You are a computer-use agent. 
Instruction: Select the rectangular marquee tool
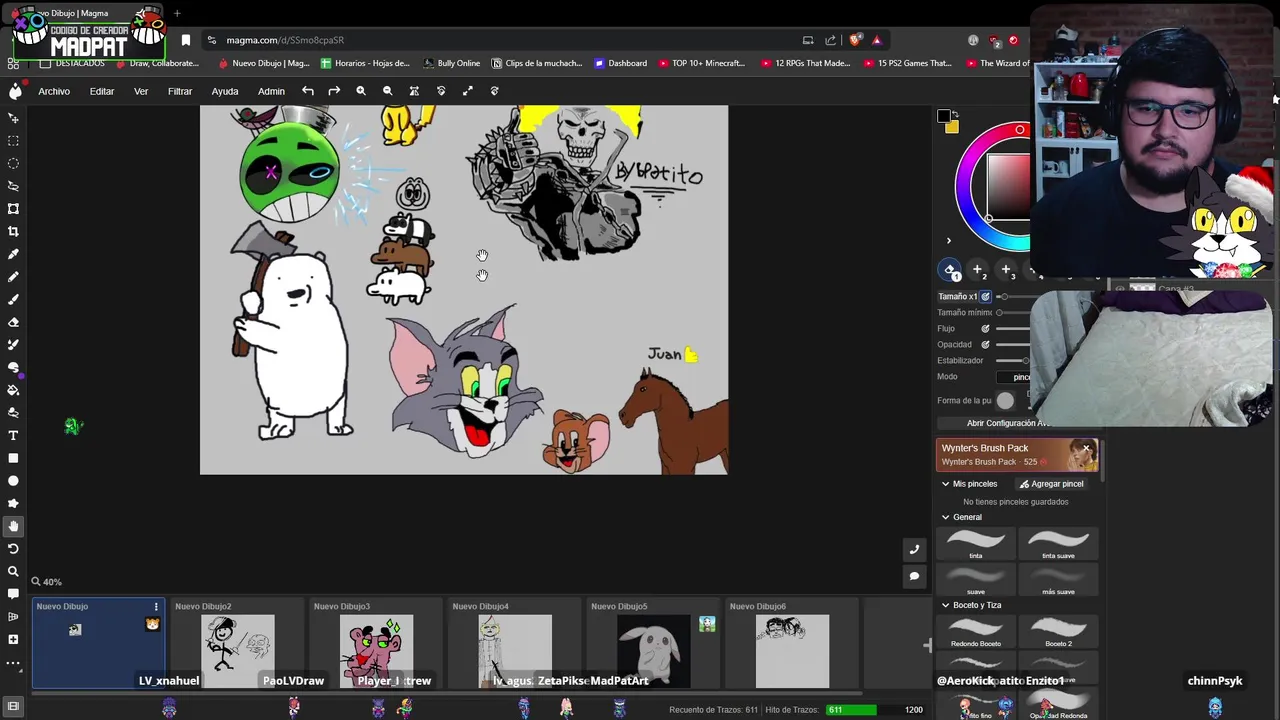coord(13,141)
